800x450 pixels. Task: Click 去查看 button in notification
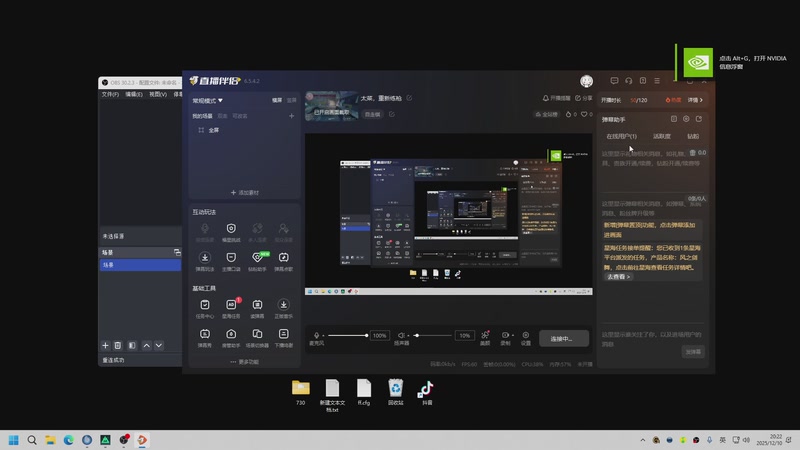618,277
